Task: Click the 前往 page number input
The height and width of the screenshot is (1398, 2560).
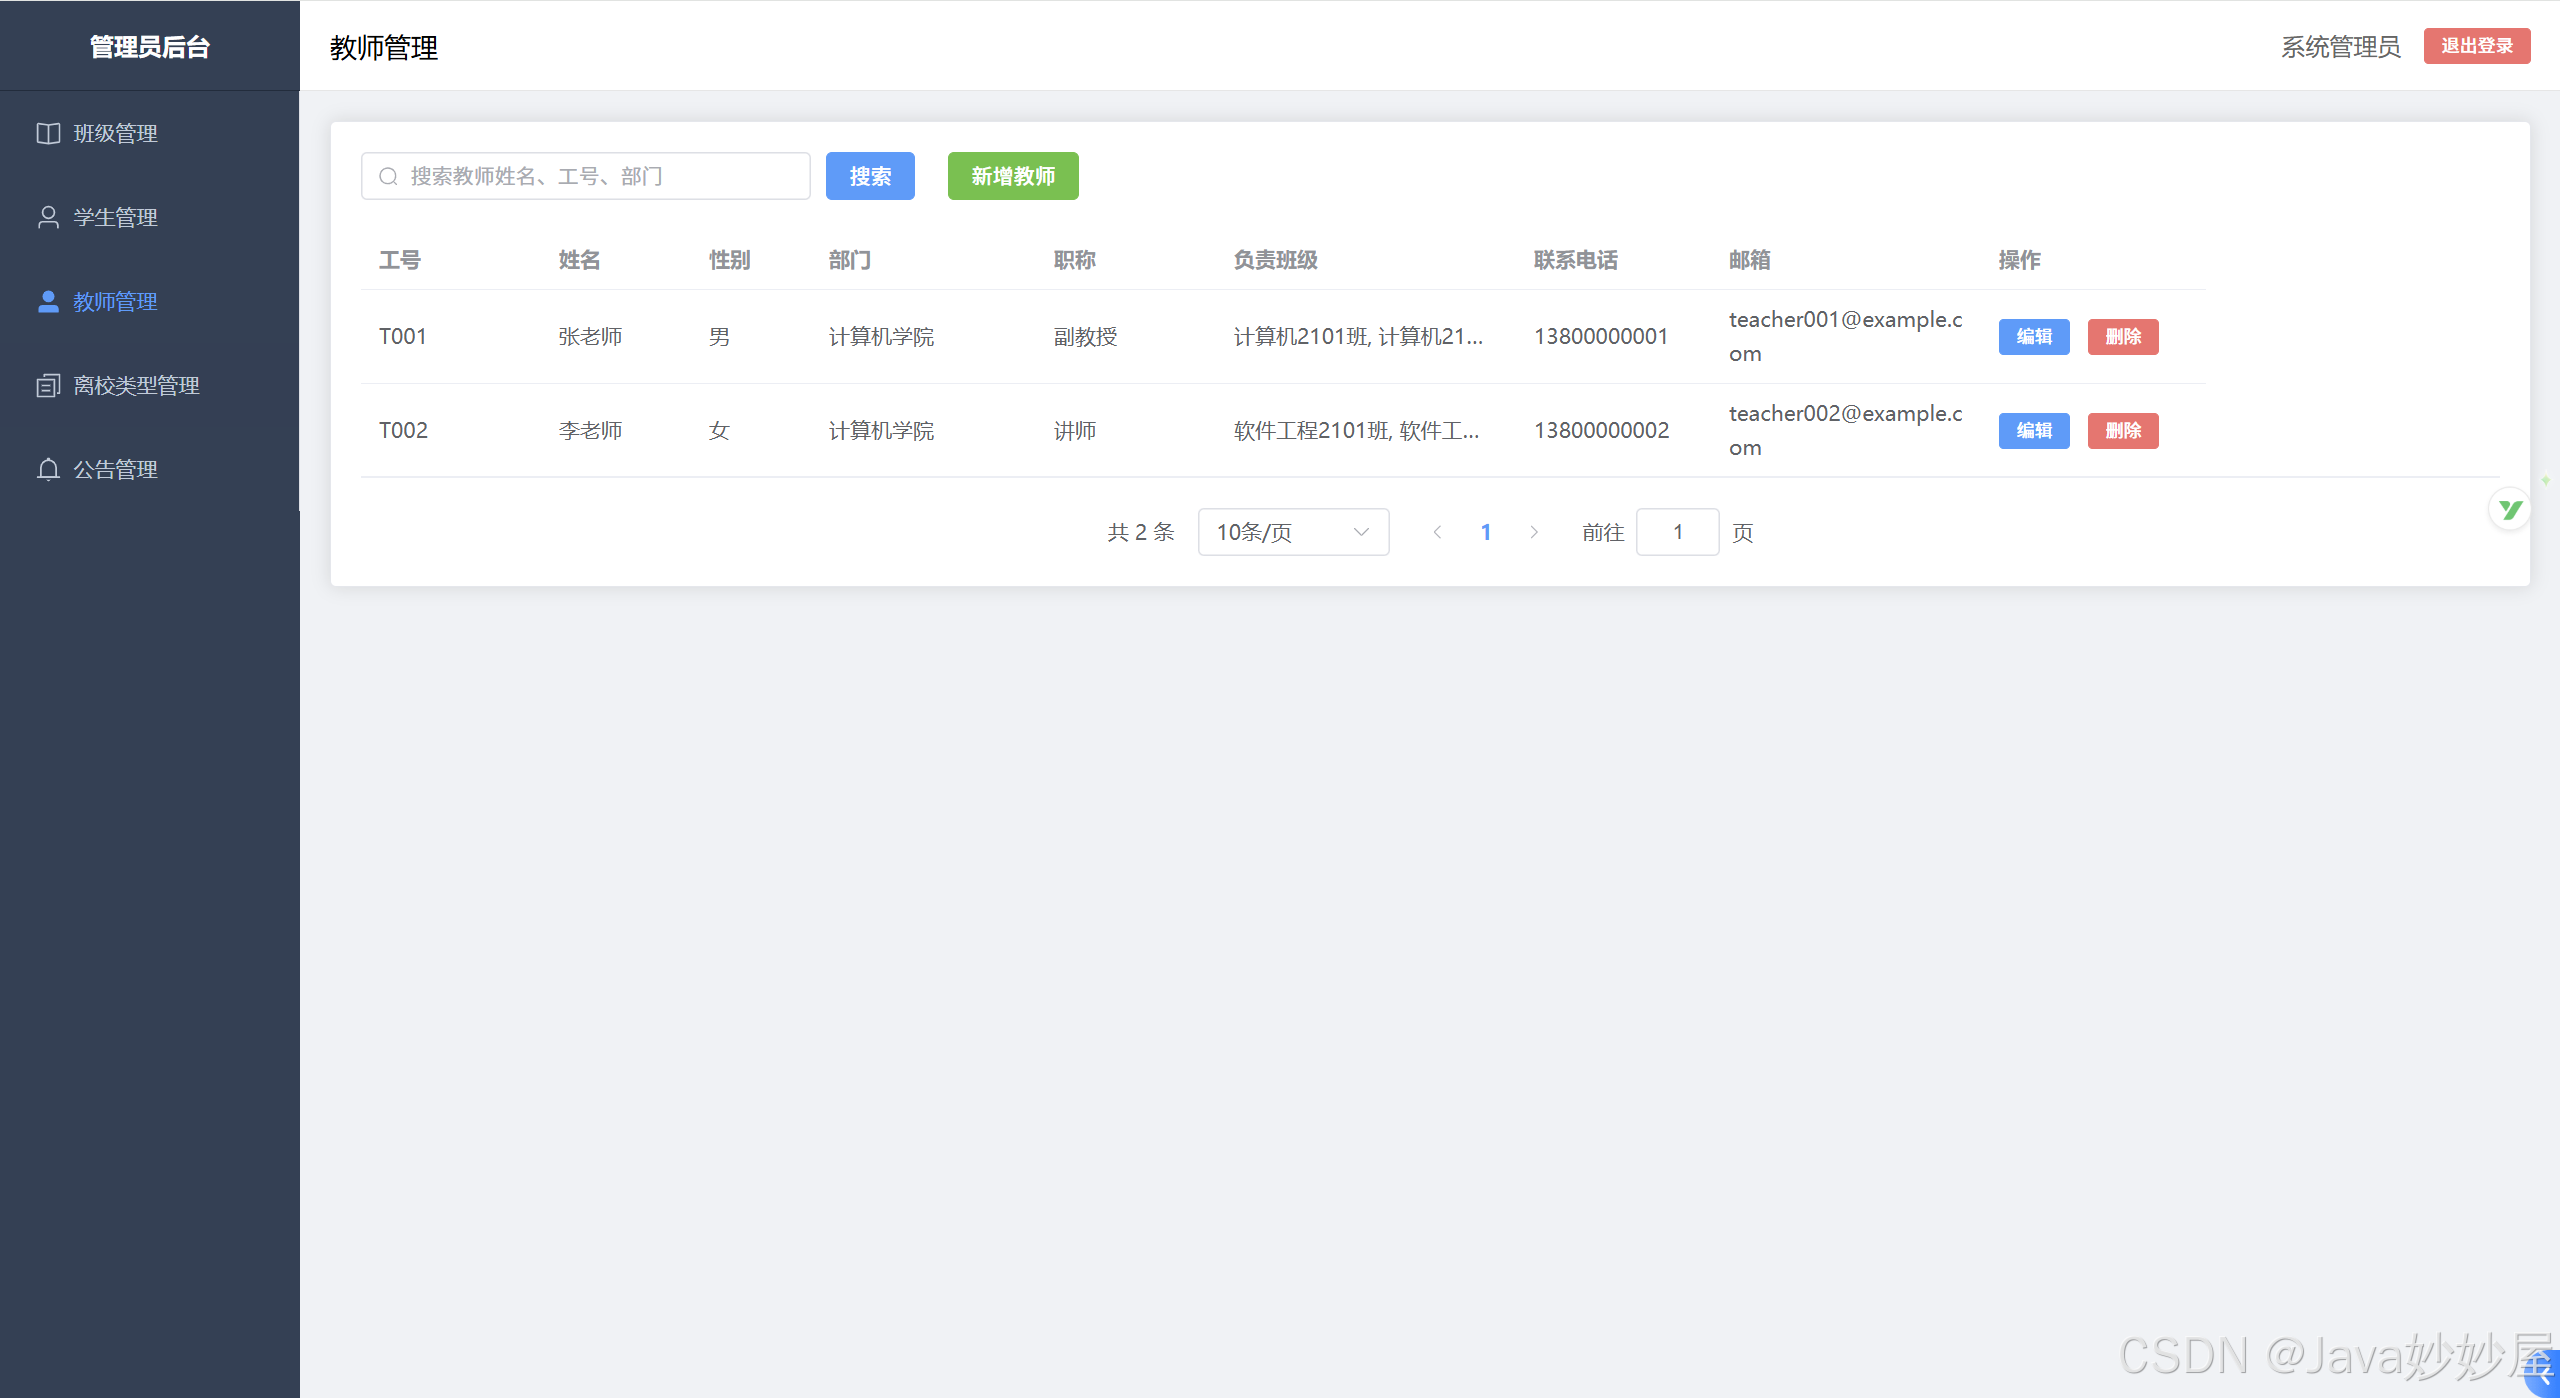Action: coord(1678,533)
